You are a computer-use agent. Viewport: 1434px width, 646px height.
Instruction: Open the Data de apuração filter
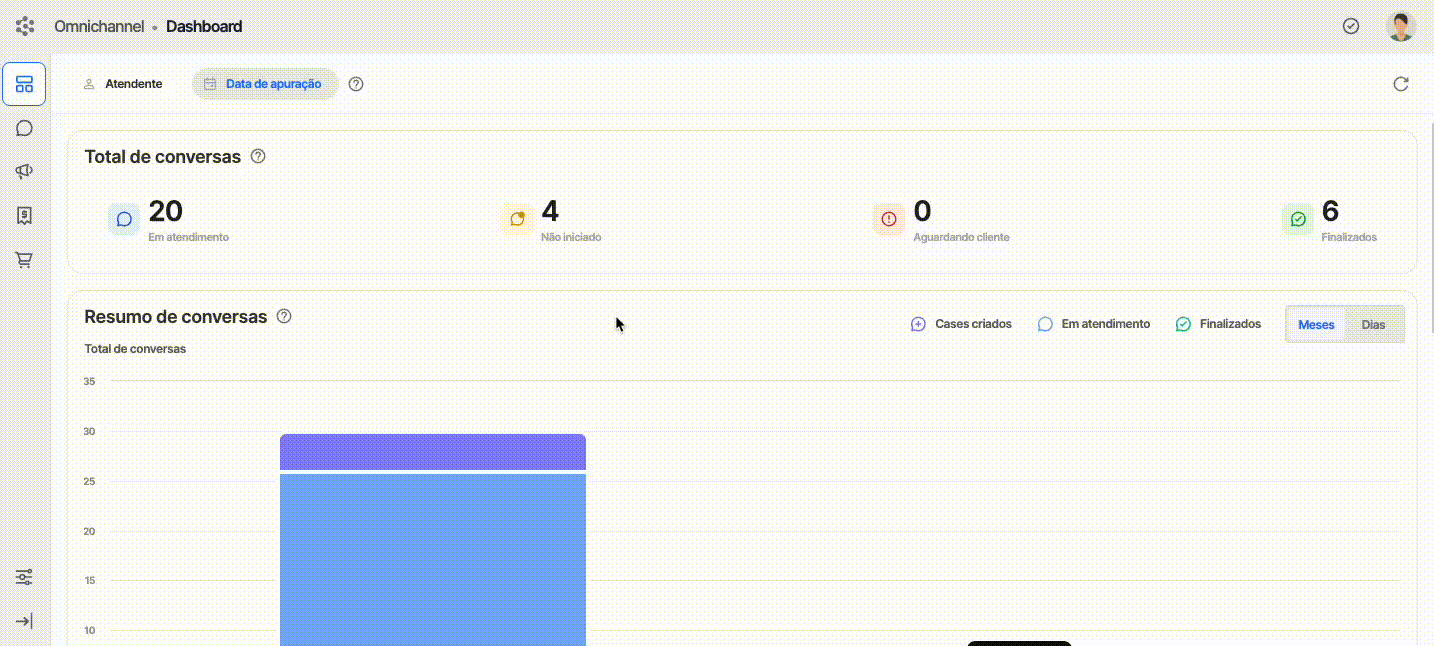(x=265, y=84)
